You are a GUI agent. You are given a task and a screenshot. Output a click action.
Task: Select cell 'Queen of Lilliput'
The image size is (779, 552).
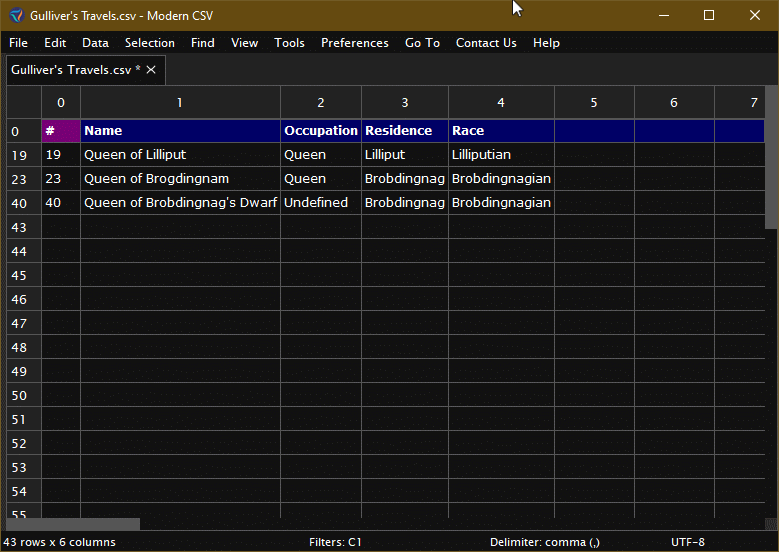tap(180, 155)
